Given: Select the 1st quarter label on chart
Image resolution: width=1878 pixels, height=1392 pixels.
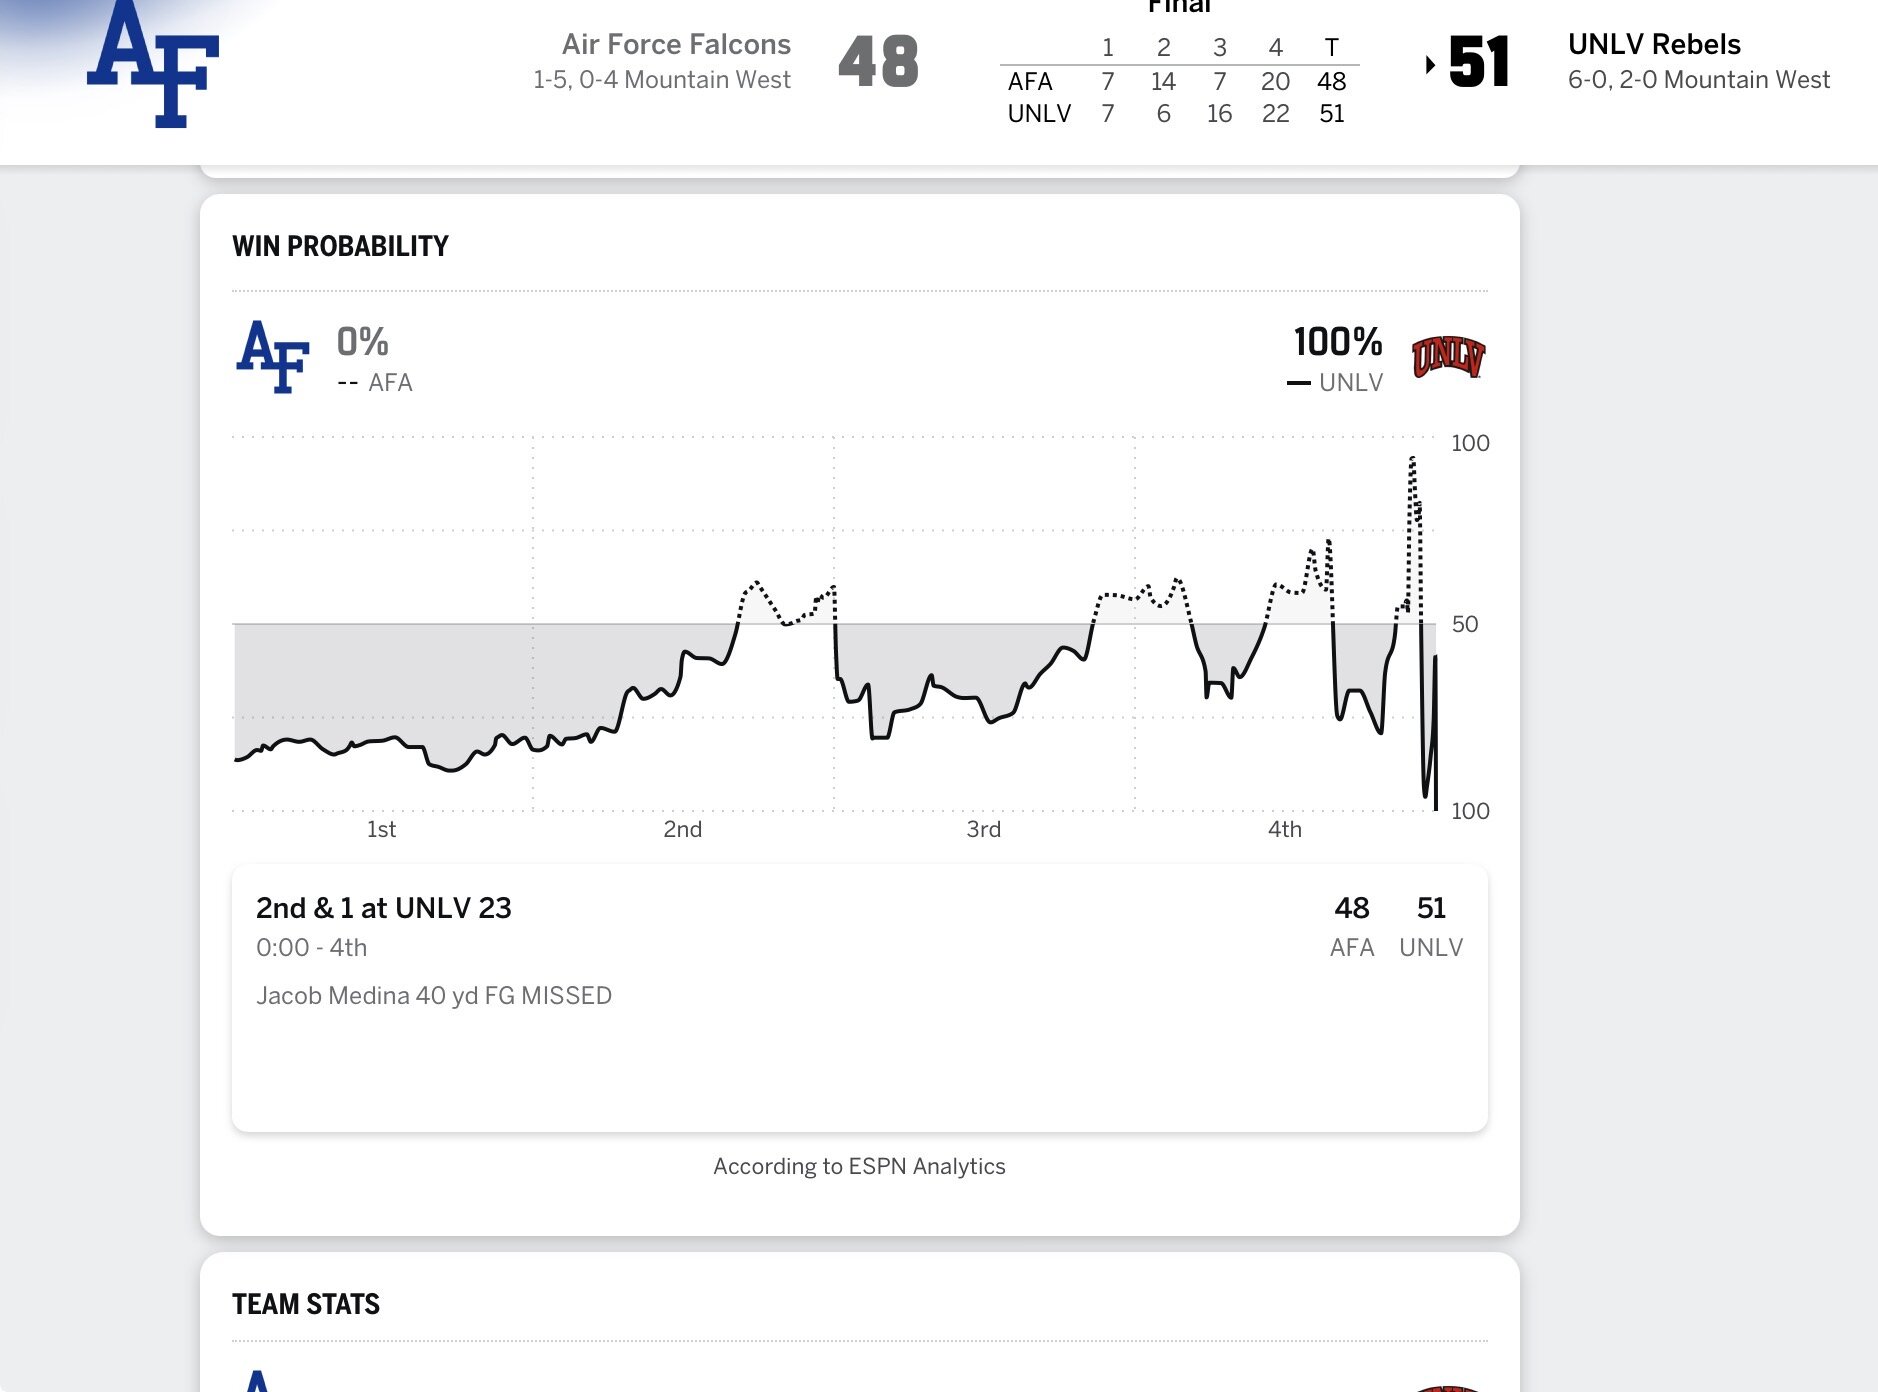Looking at the screenshot, I should 381,829.
